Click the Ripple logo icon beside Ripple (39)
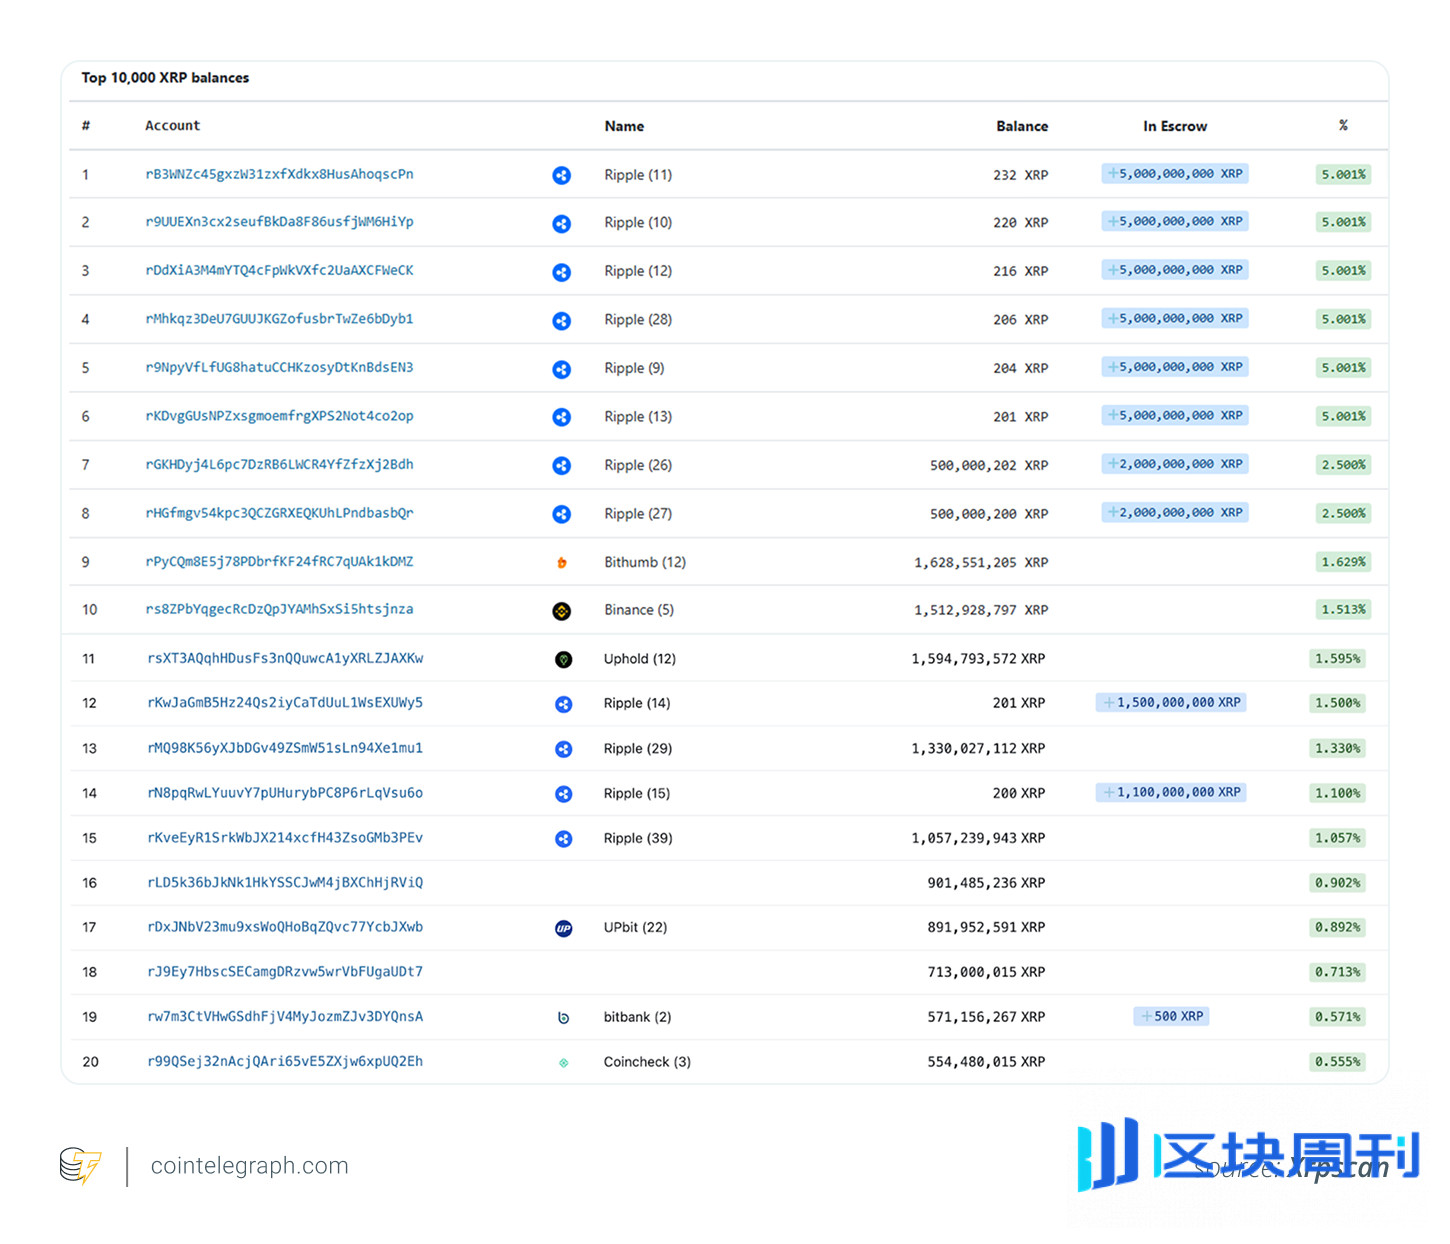This screenshot has width=1450, height=1244. [x=564, y=839]
